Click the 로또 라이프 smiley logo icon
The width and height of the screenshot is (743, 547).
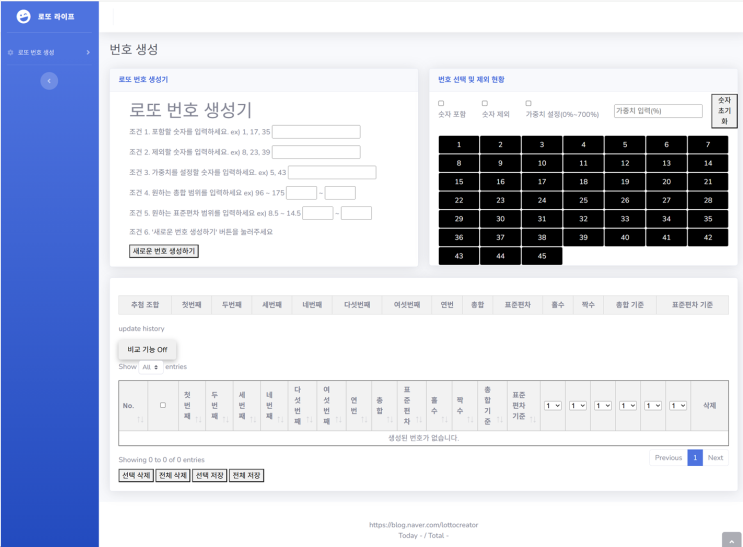[23, 17]
